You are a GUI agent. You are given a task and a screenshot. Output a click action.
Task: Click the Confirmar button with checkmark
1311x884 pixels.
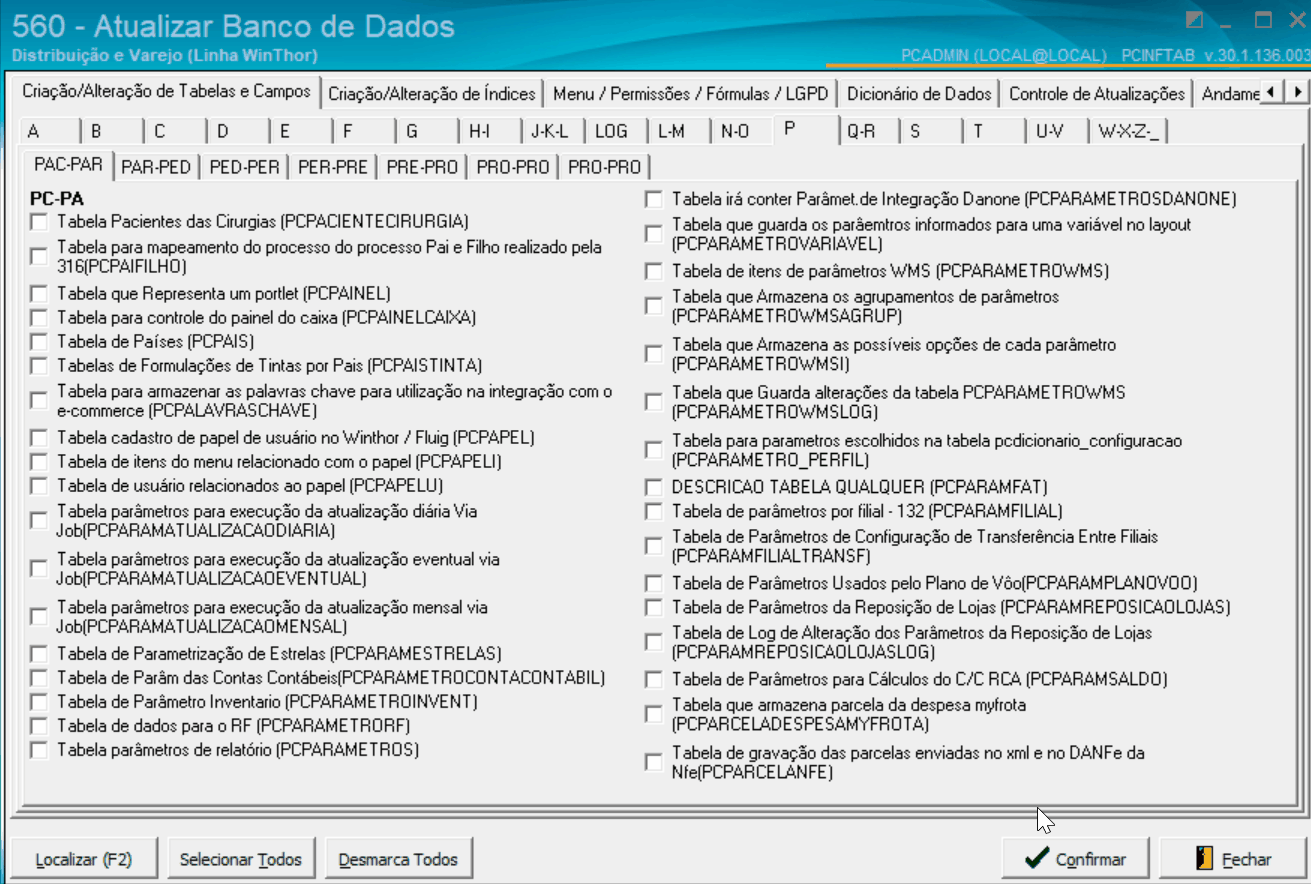tap(1077, 859)
